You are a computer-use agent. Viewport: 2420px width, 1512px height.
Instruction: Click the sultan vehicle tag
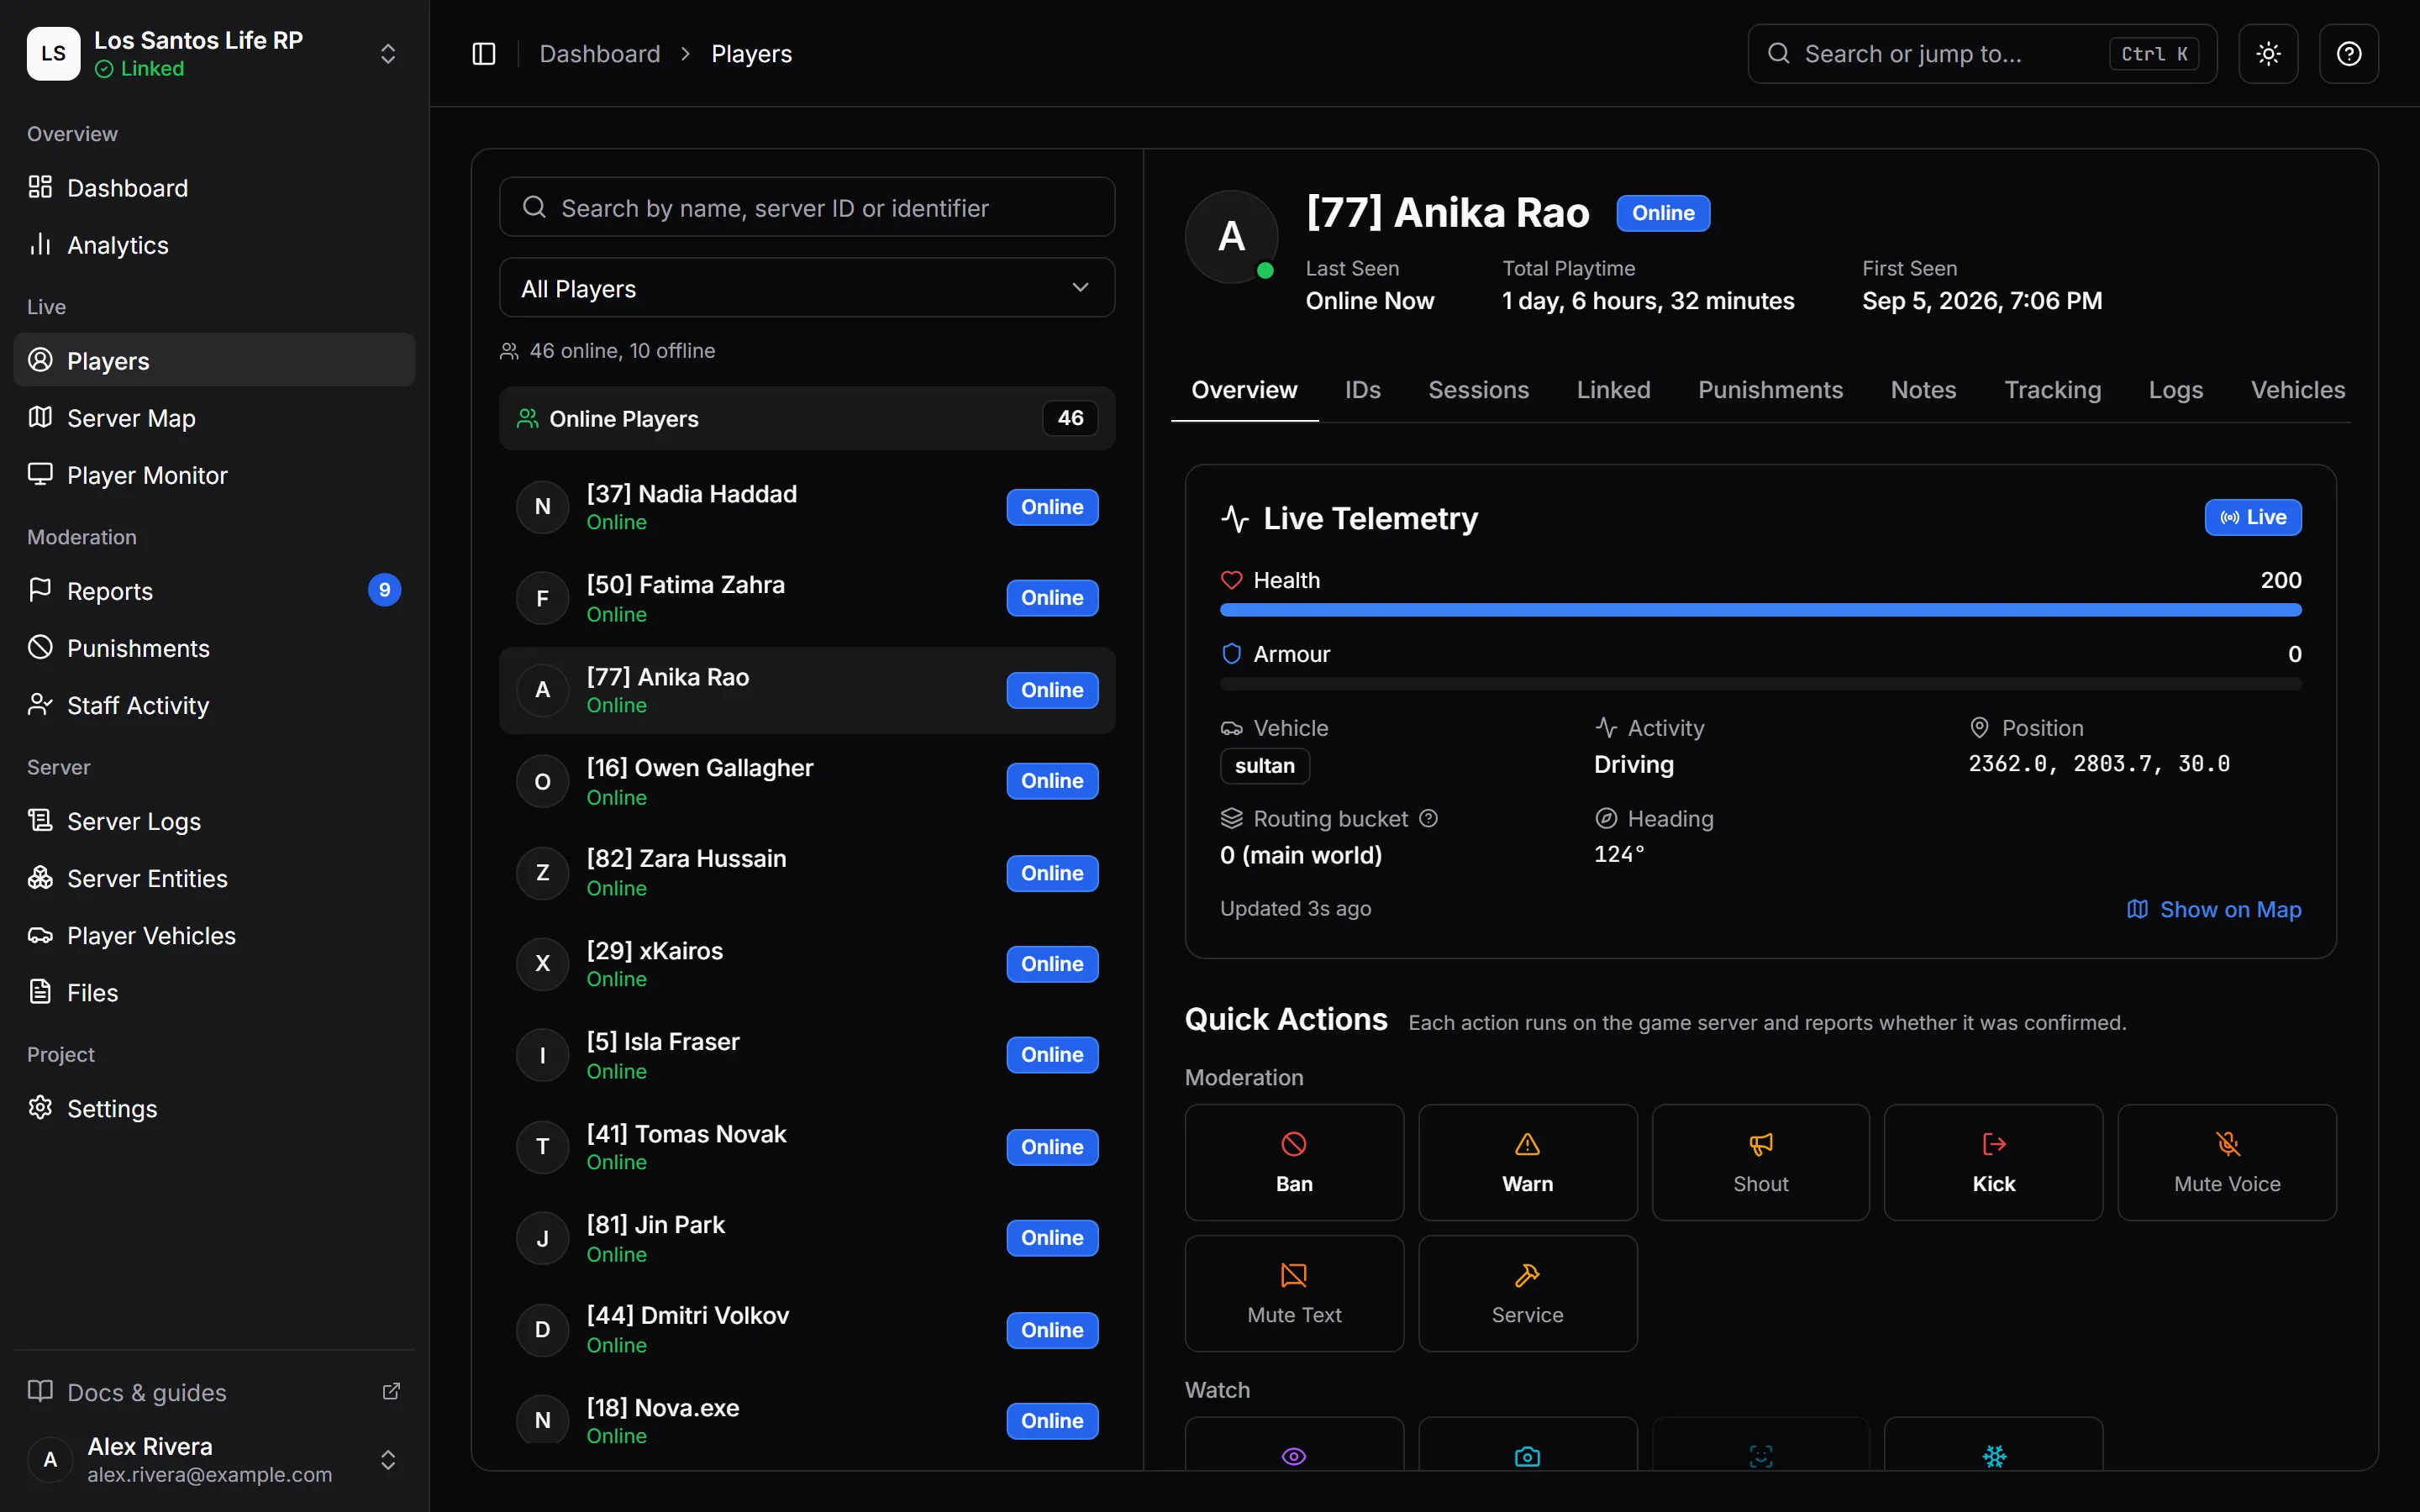coord(1264,766)
